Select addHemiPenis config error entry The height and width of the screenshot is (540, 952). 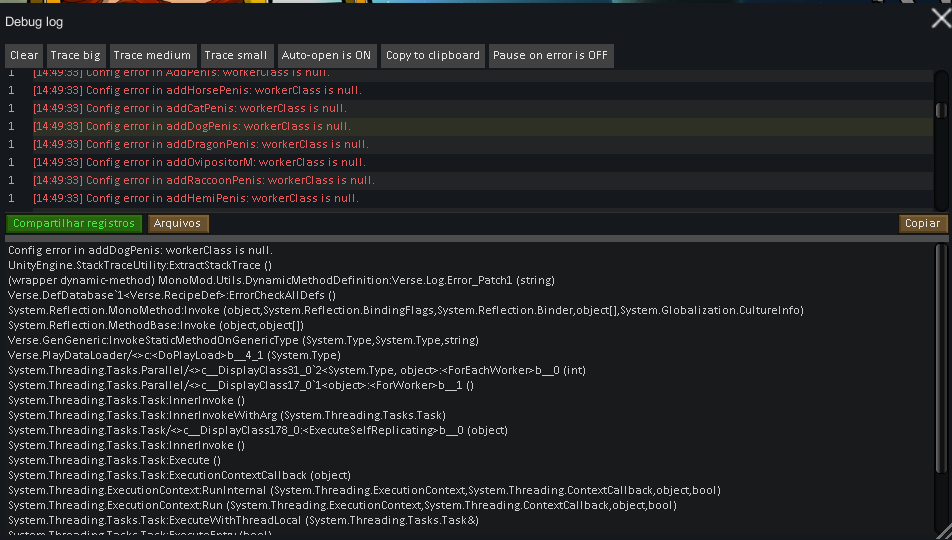469,199
